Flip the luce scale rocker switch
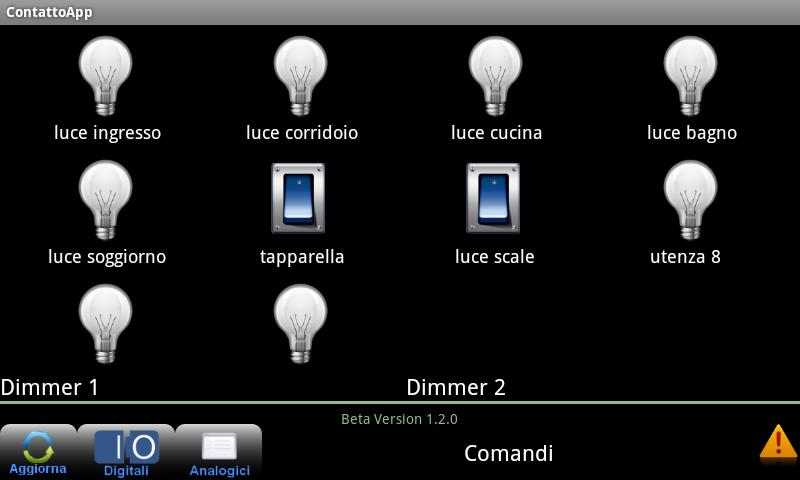This screenshot has width=800, height=480. click(x=493, y=198)
